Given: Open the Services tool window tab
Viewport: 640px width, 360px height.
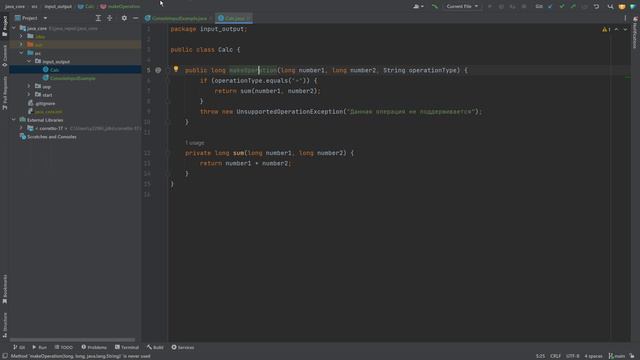Looking at the screenshot, I should point(182,347).
